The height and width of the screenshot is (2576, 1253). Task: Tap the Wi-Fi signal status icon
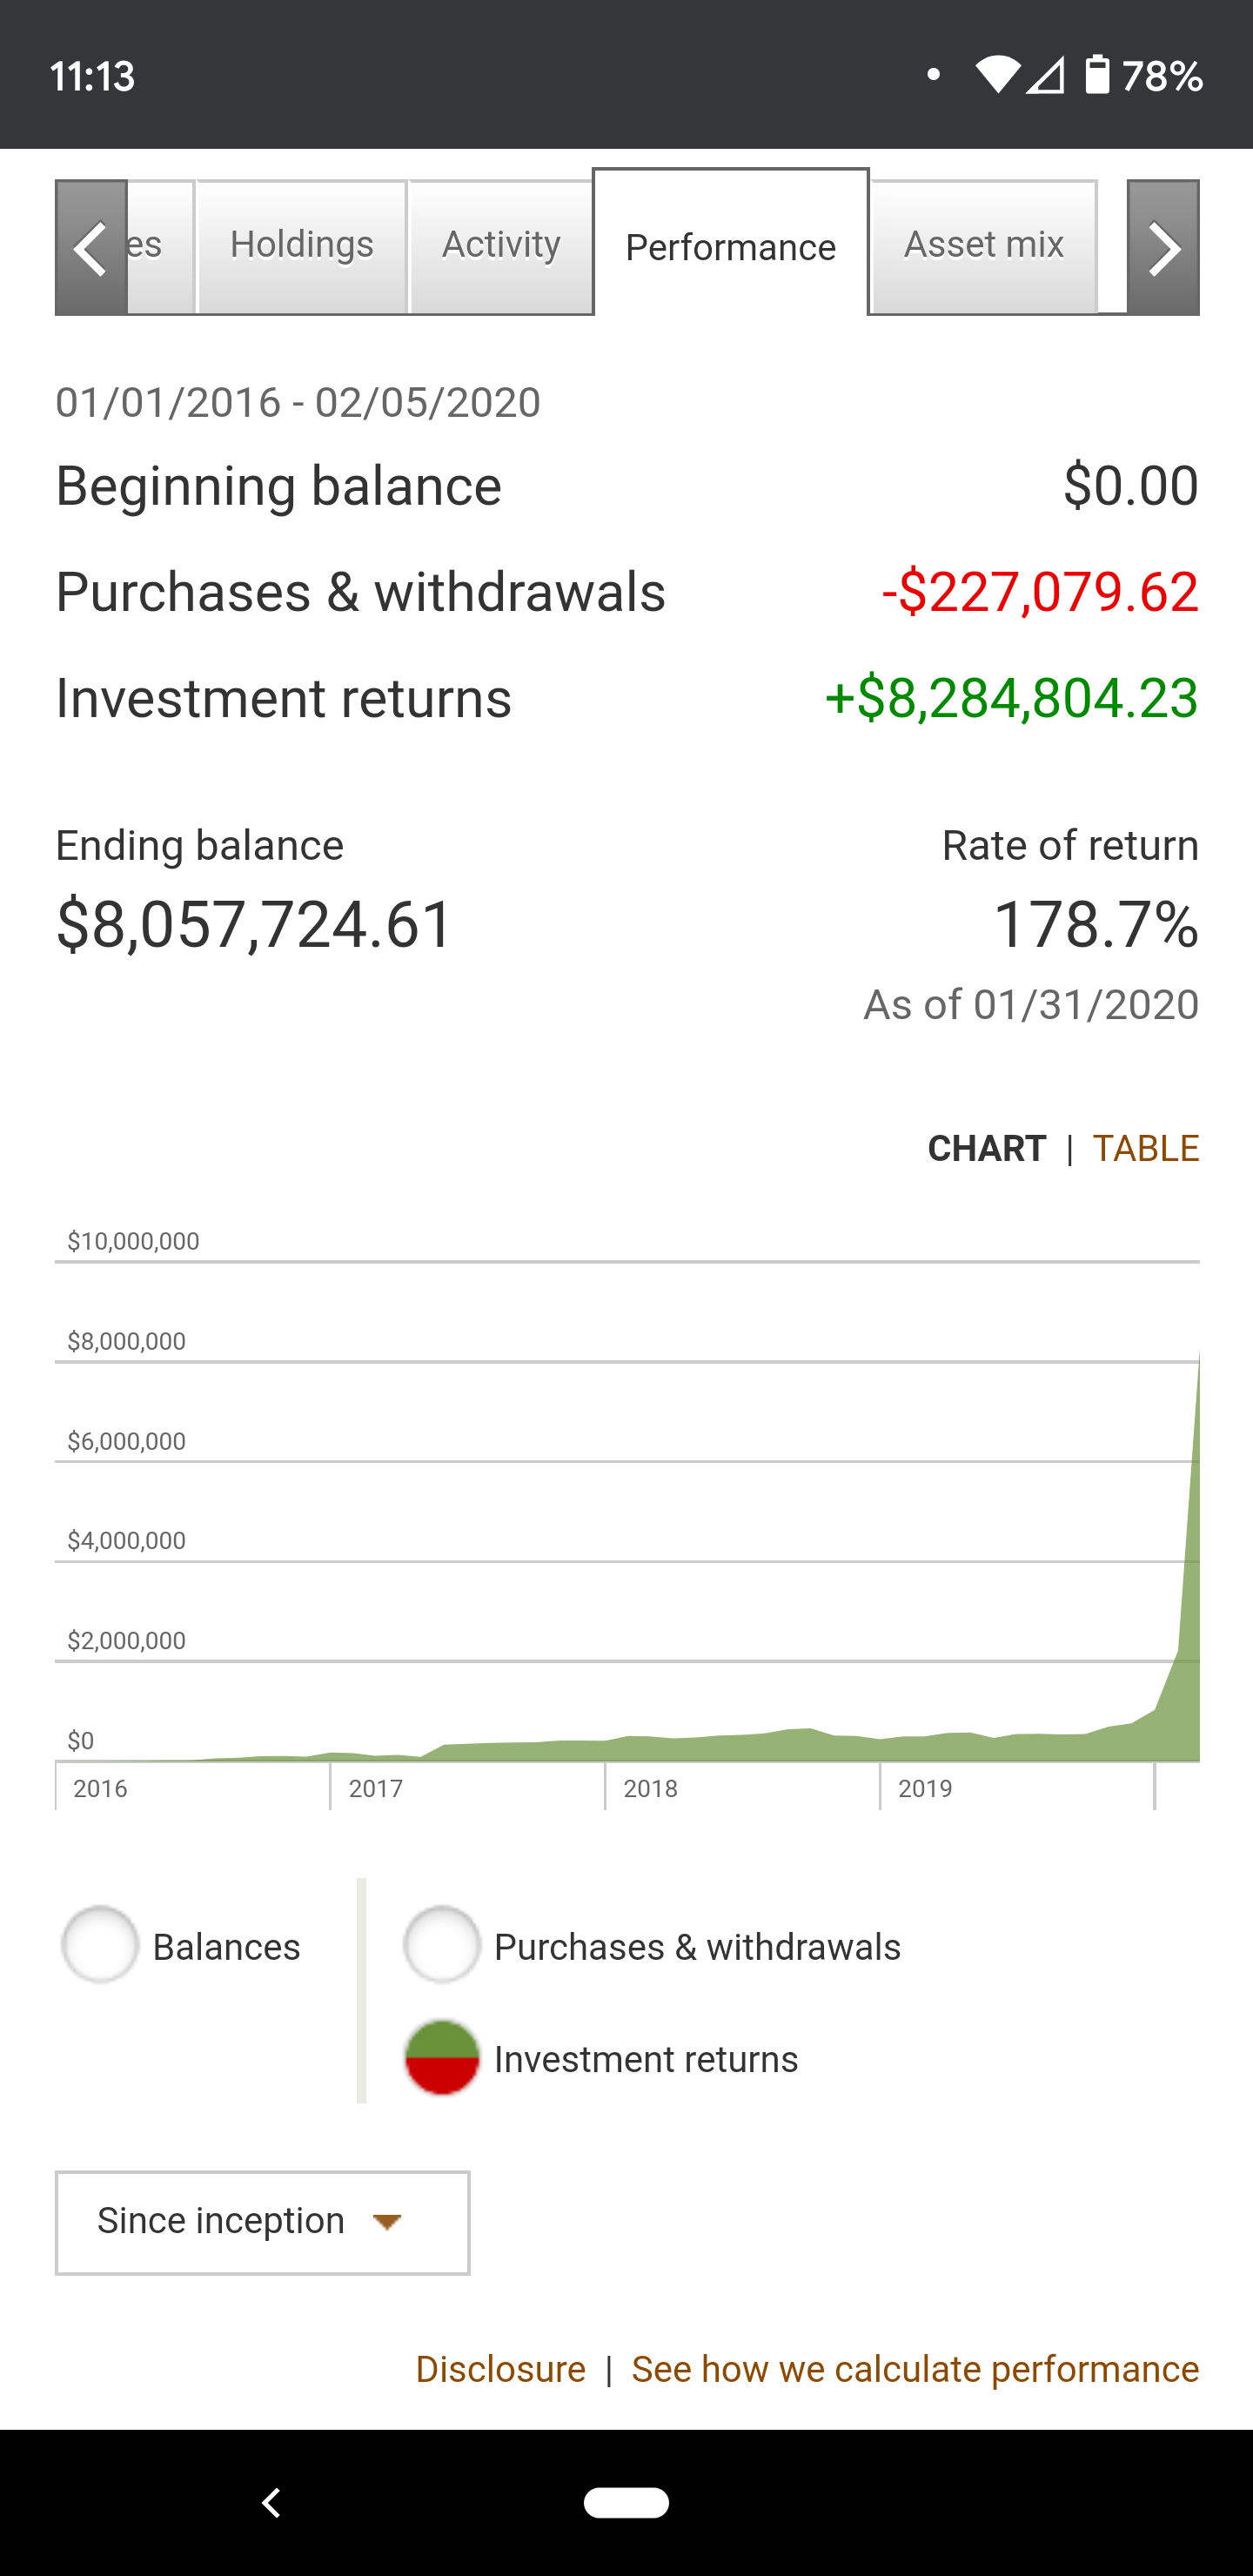[997, 75]
